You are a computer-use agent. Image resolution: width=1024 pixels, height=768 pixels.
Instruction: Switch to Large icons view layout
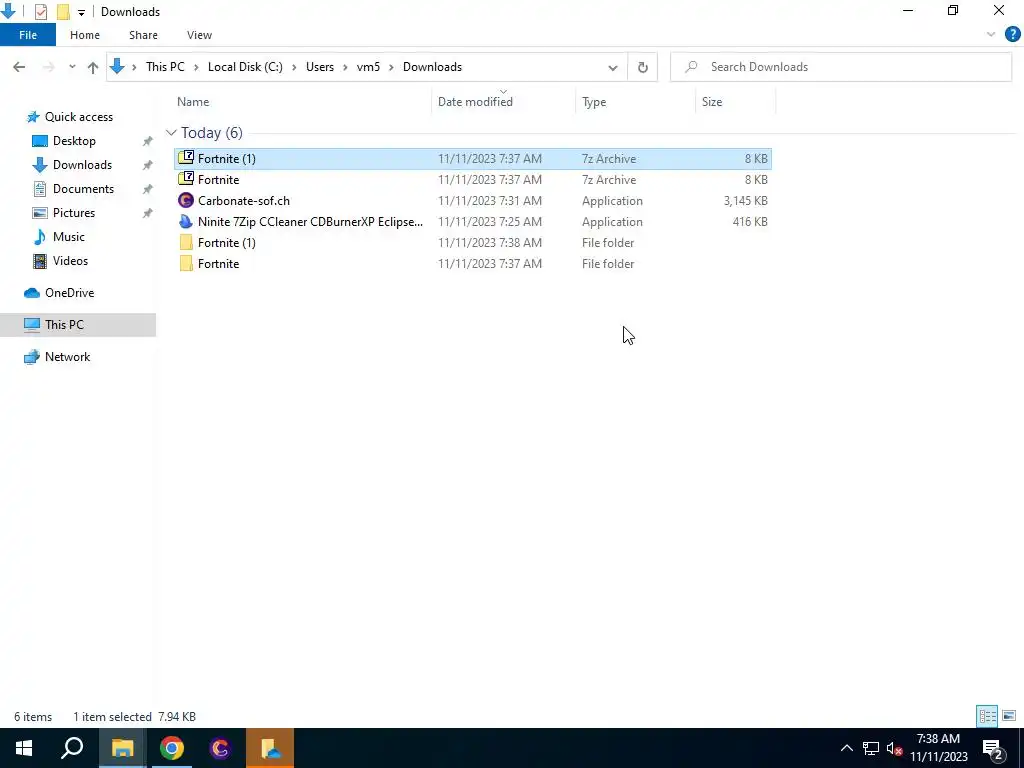[x=1009, y=716]
